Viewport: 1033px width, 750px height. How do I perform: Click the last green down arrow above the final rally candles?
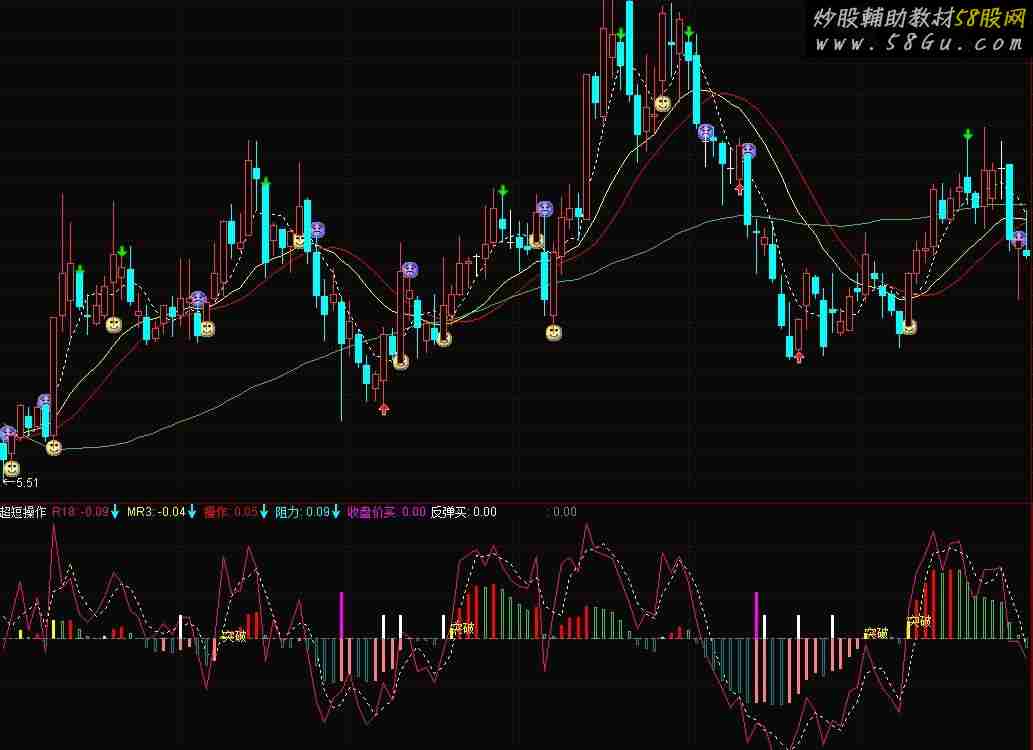pos(968,134)
